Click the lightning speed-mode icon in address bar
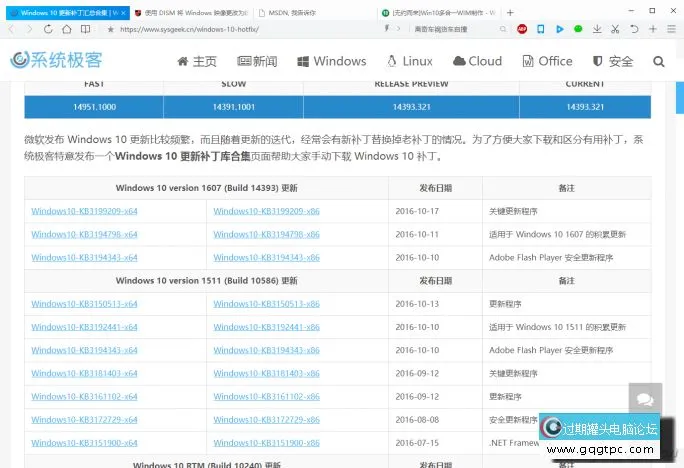The image size is (684, 468). pyautogui.click(x=386, y=29)
